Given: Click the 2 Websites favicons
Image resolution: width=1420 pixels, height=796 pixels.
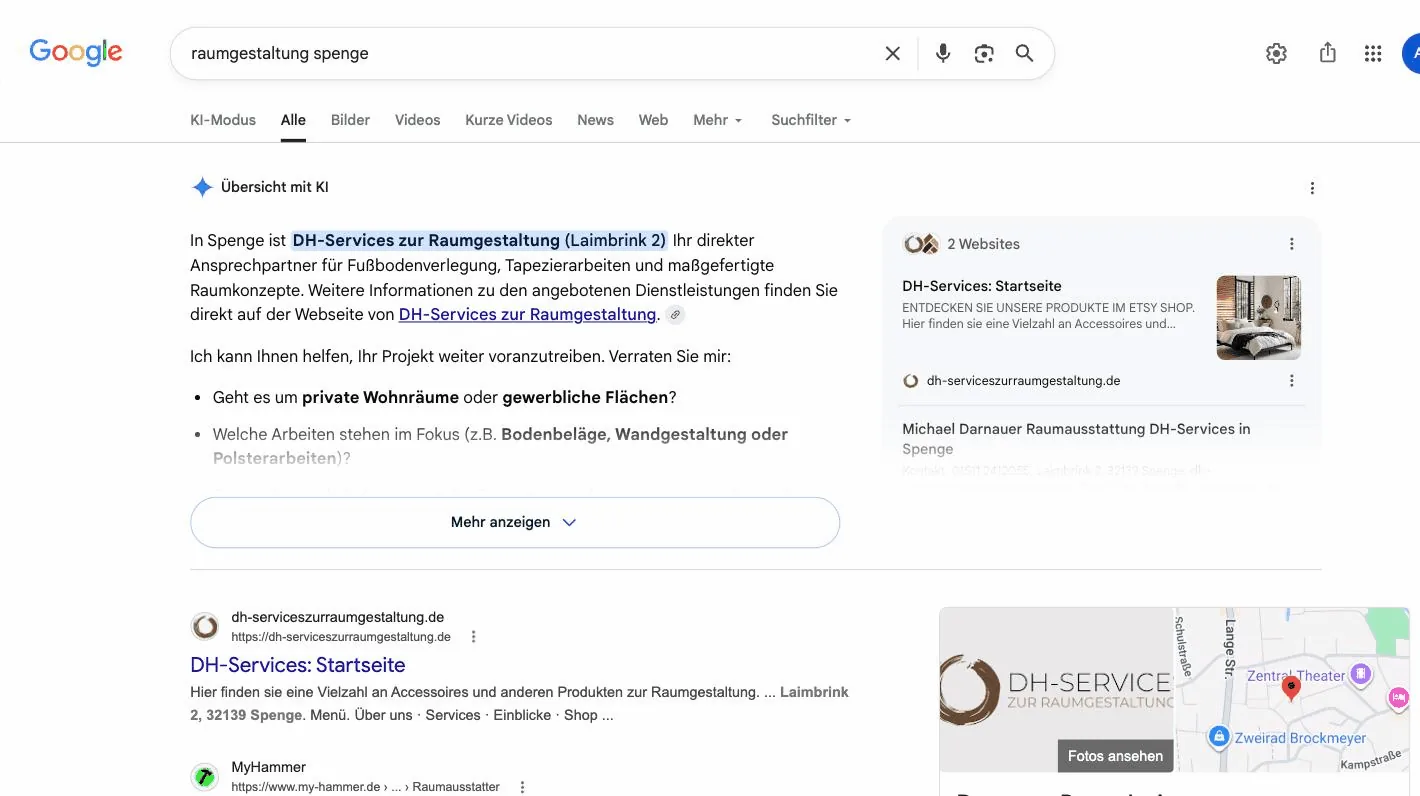Looking at the screenshot, I should pos(920,244).
